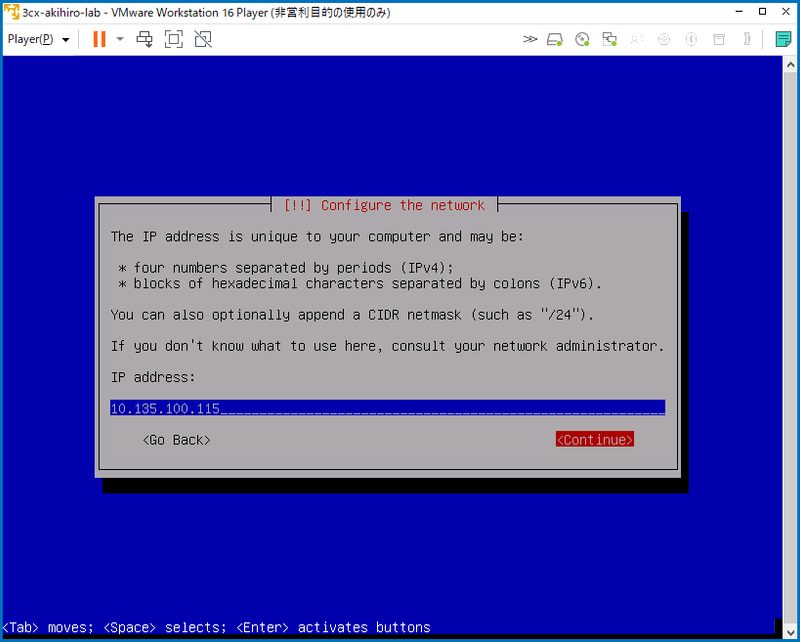Toggle Unity mode icon

coord(203,39)
